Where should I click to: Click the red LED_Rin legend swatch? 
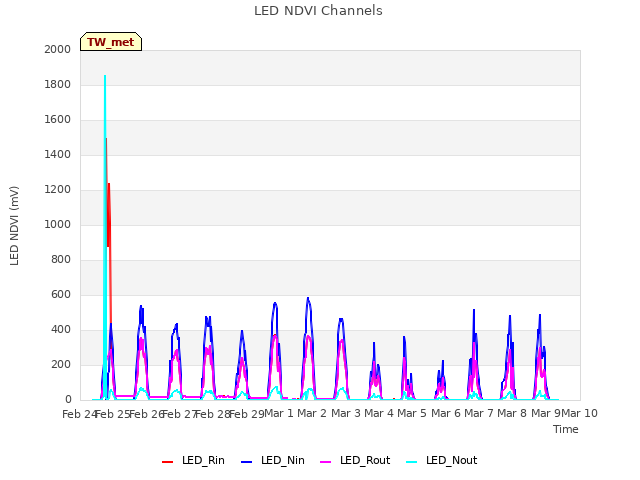click(167, 462)
